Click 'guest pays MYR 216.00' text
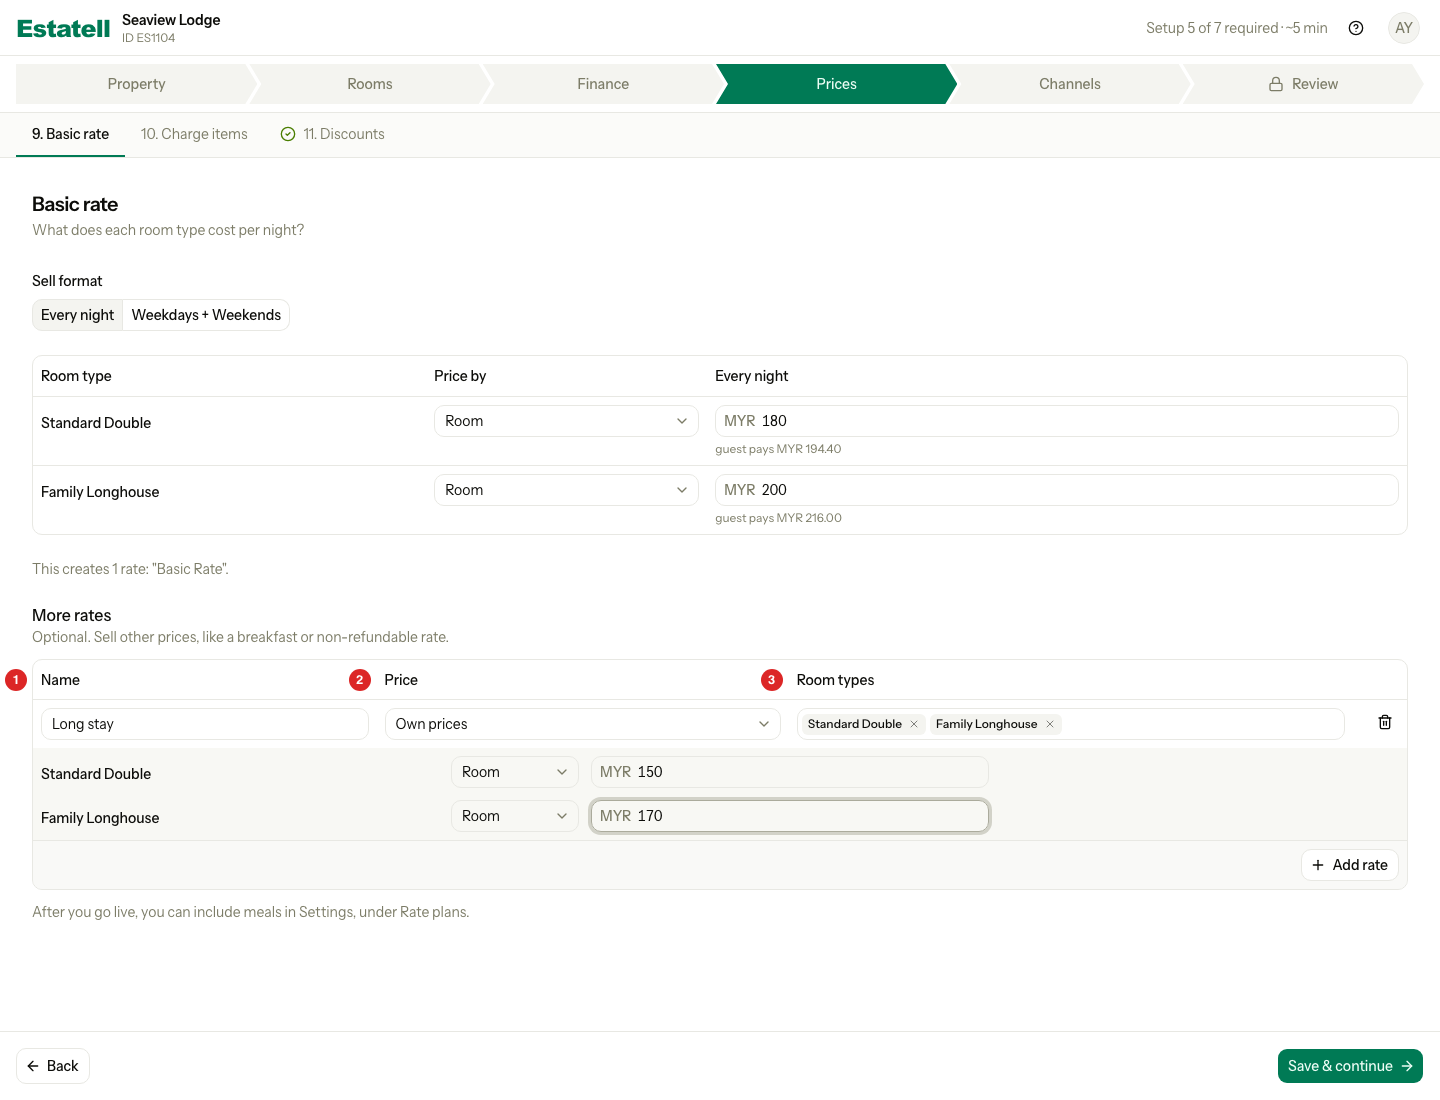The height and width of the screenshot is (1100, 1440). coord(778,518)
